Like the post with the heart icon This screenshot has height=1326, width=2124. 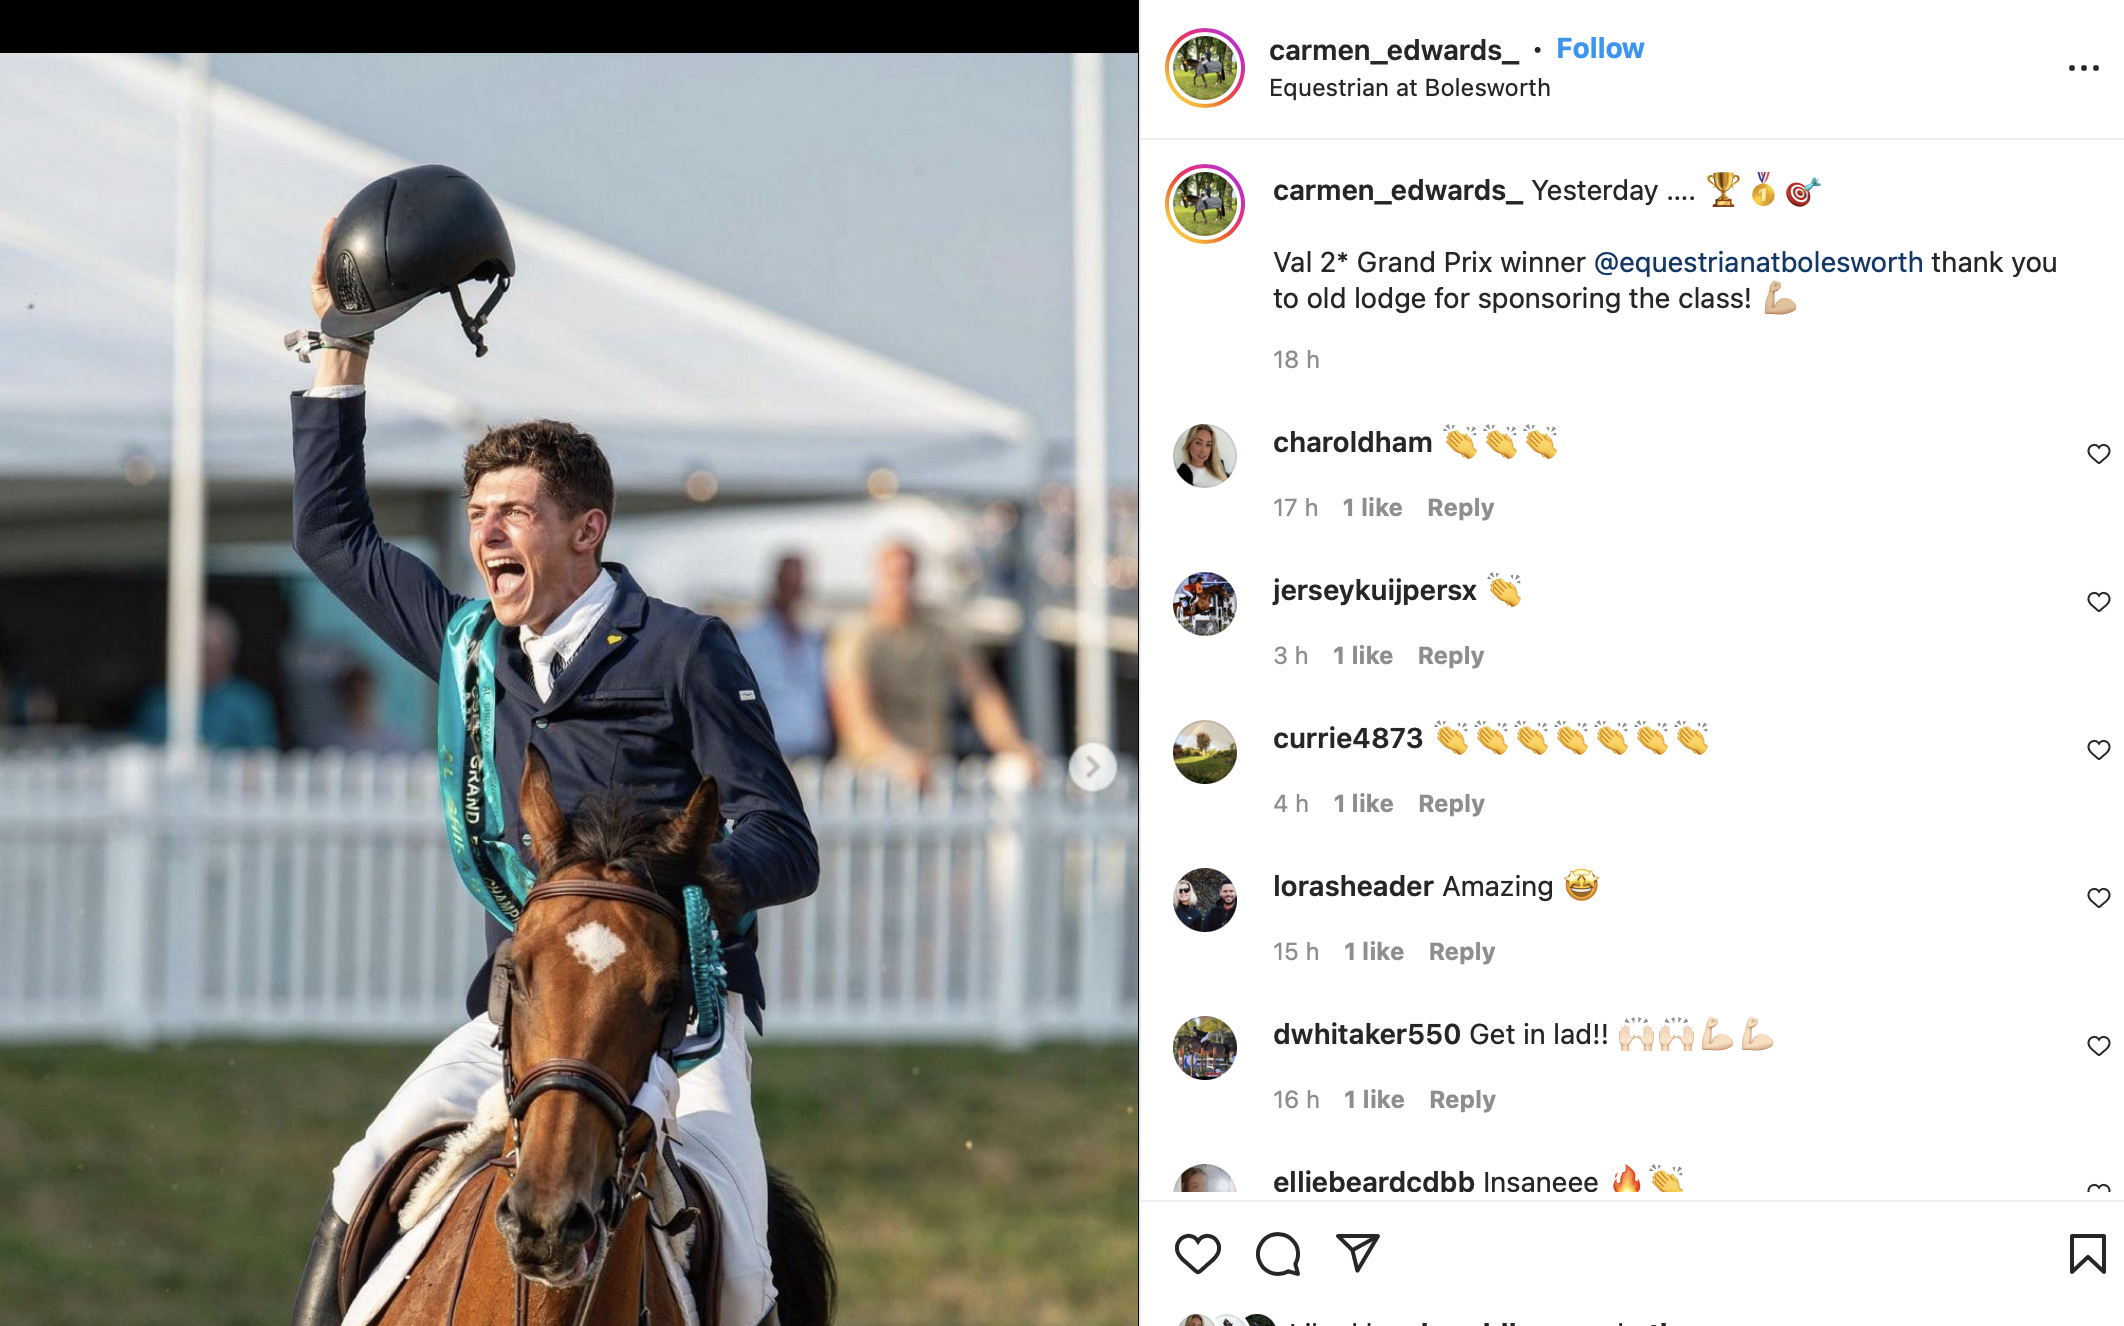coord(1197,1253)
